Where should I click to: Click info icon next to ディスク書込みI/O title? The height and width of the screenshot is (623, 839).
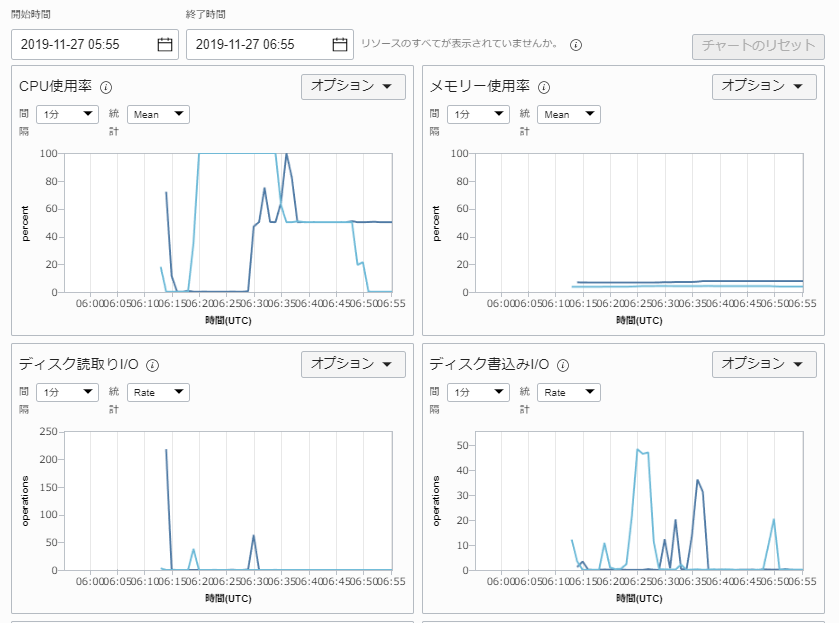[563, 365]
